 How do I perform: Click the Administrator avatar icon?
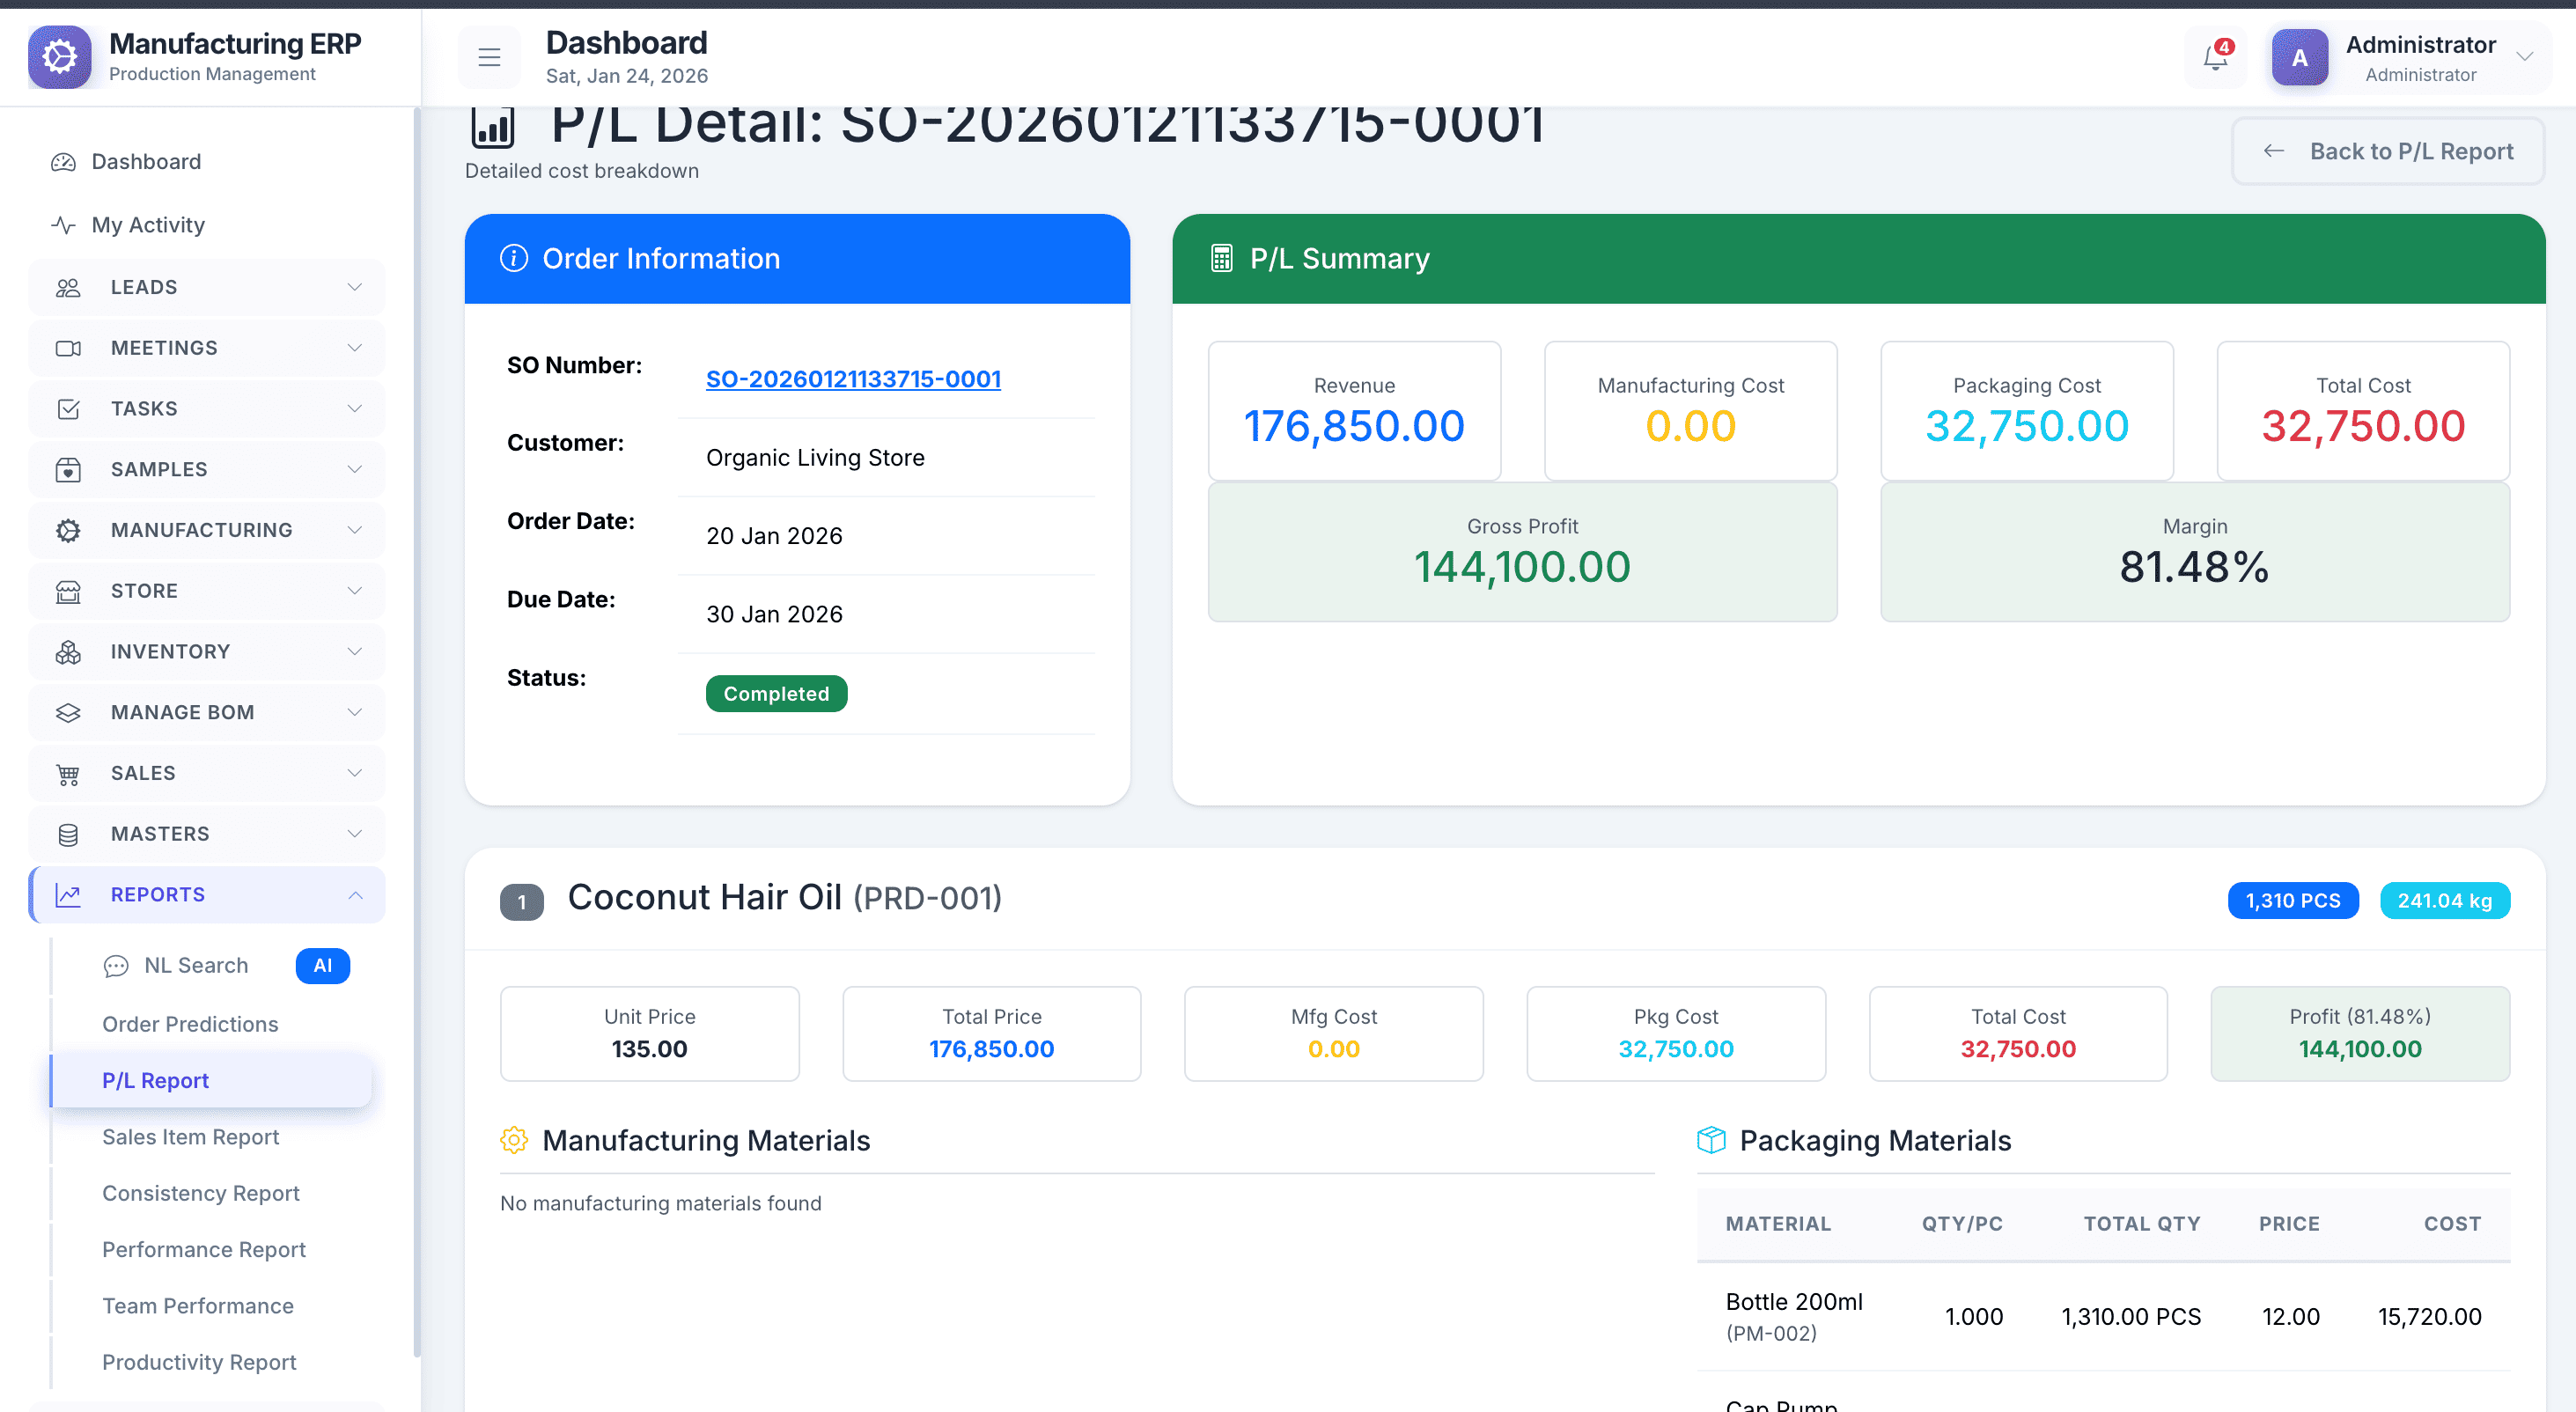coord(2299,58)
